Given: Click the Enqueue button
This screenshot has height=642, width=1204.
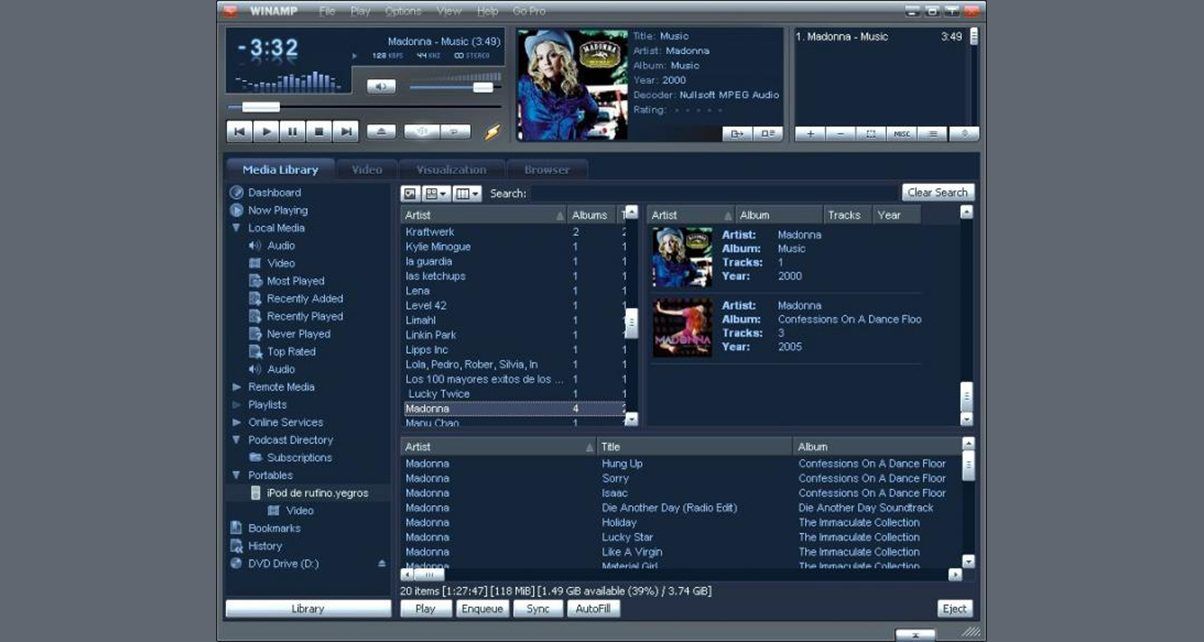Looking at the screenshot, I should coord(482,609).
